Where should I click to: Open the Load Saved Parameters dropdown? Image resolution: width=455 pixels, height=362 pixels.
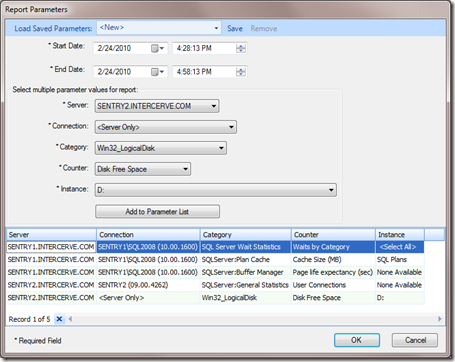point(216,28)
